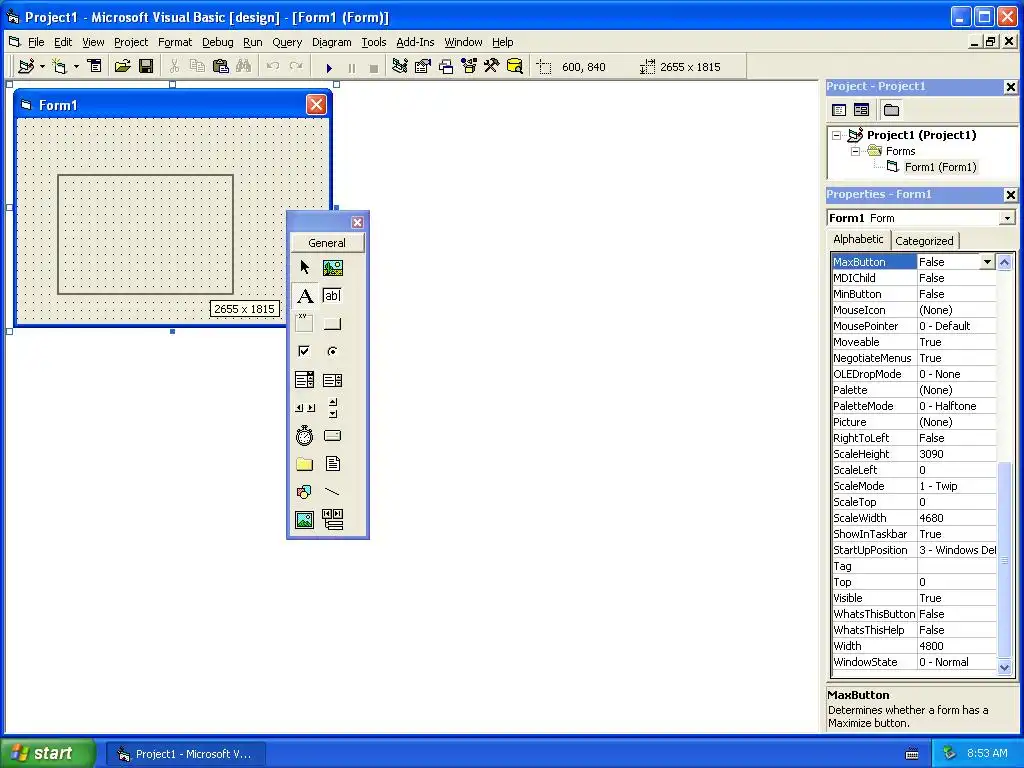Open Properties Window from the toolbar
Screen dimensions: 1024x768
423,67
